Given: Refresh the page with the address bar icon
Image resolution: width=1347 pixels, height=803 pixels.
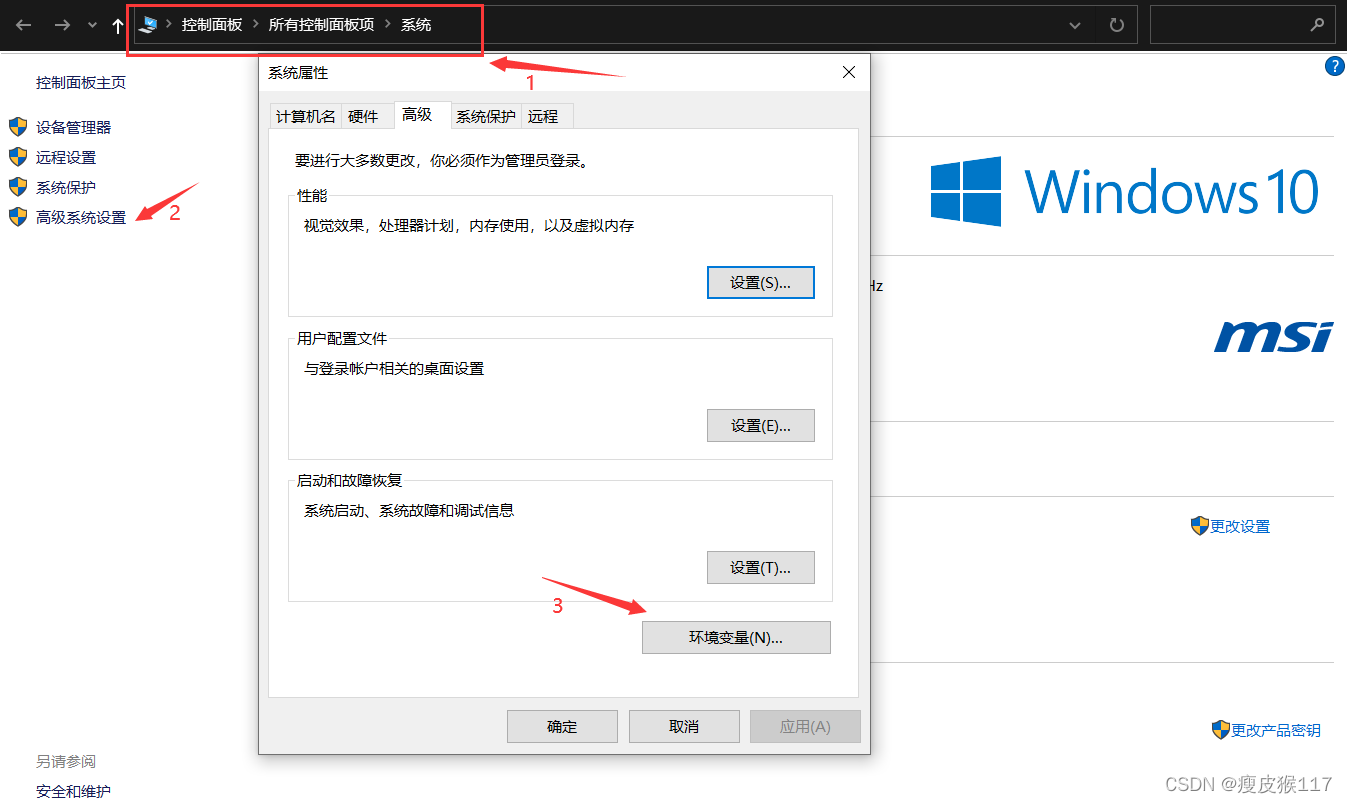Looking at the screenshot, I should click(x=1116, y=25).
